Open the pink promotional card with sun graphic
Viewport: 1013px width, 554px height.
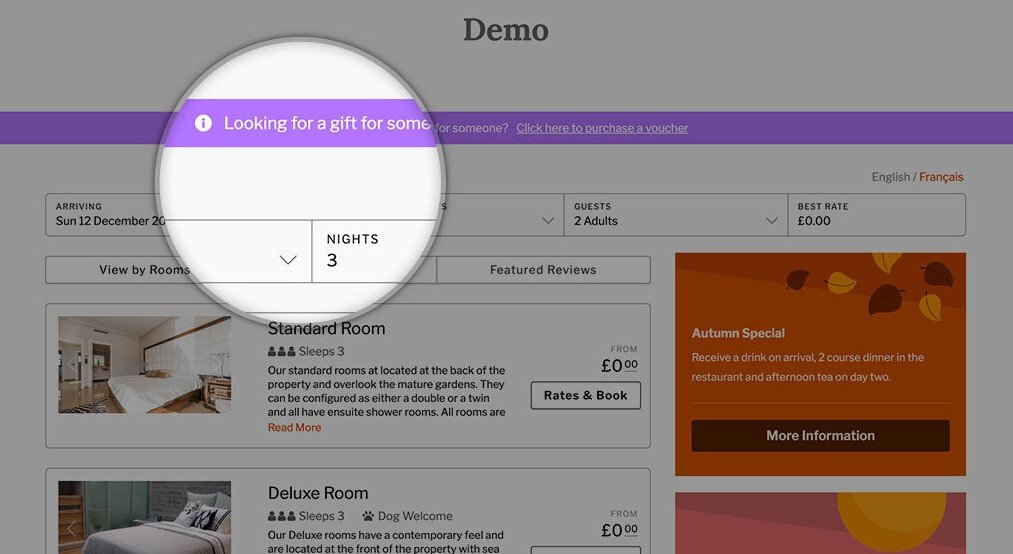[x=820, y=523]
